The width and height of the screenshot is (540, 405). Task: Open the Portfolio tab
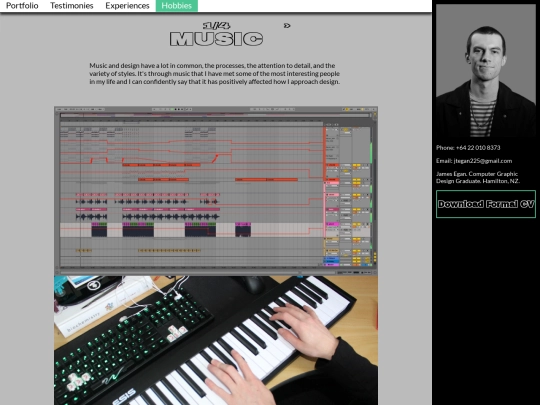pos(22,6)
